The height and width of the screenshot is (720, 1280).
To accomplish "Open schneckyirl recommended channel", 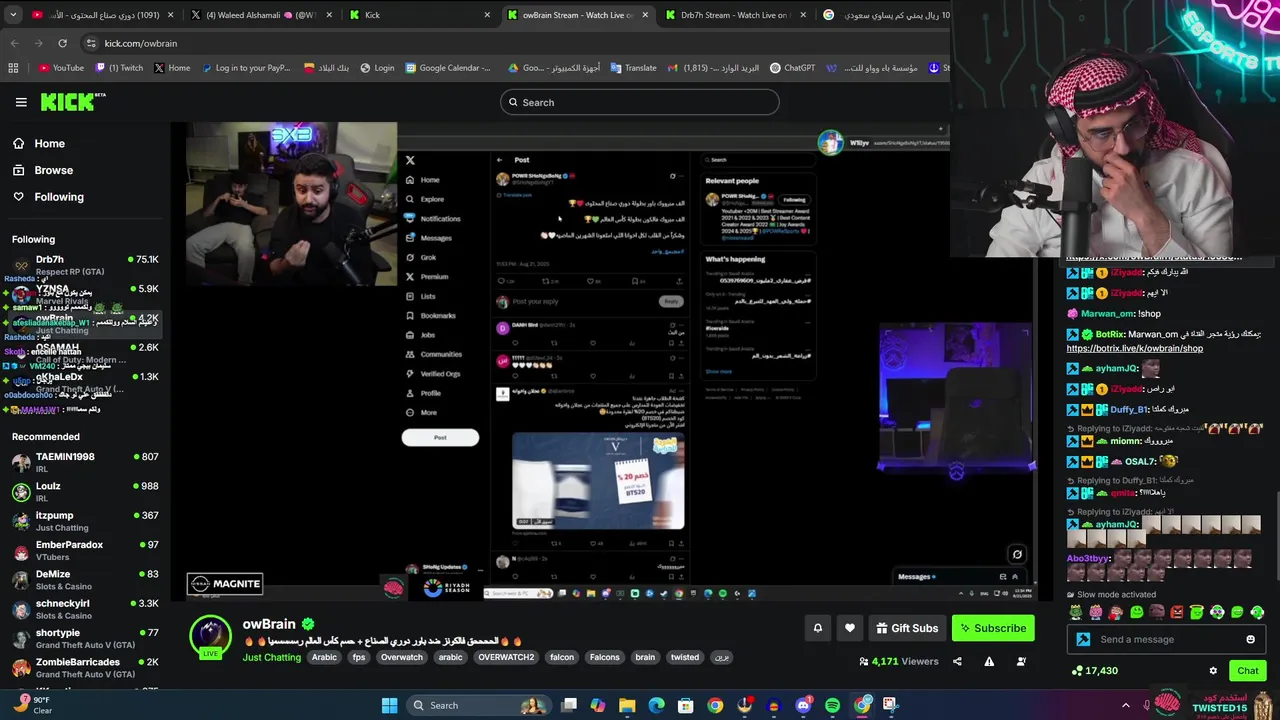I will point(85,609).
